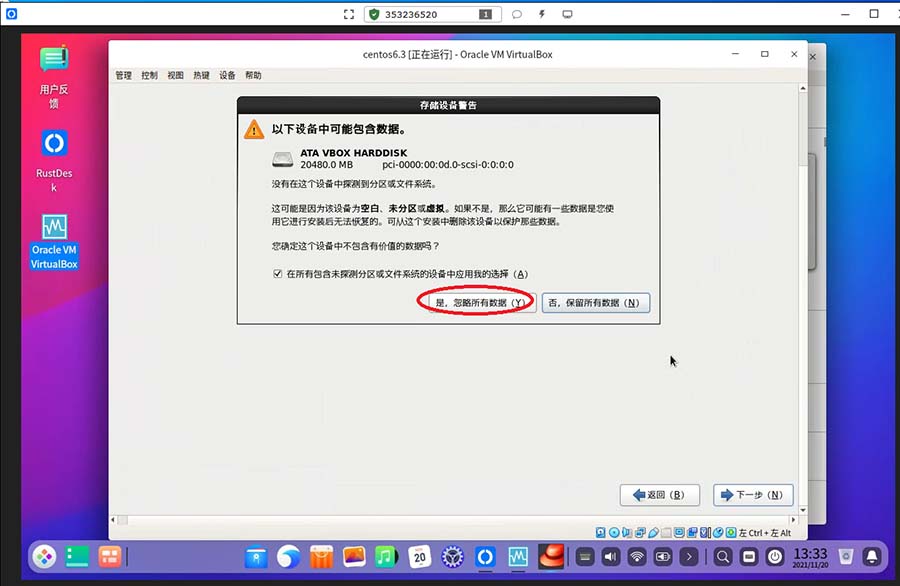
Task: Open the blue browser swirl icon in dock
Action: tap(288, 557)
